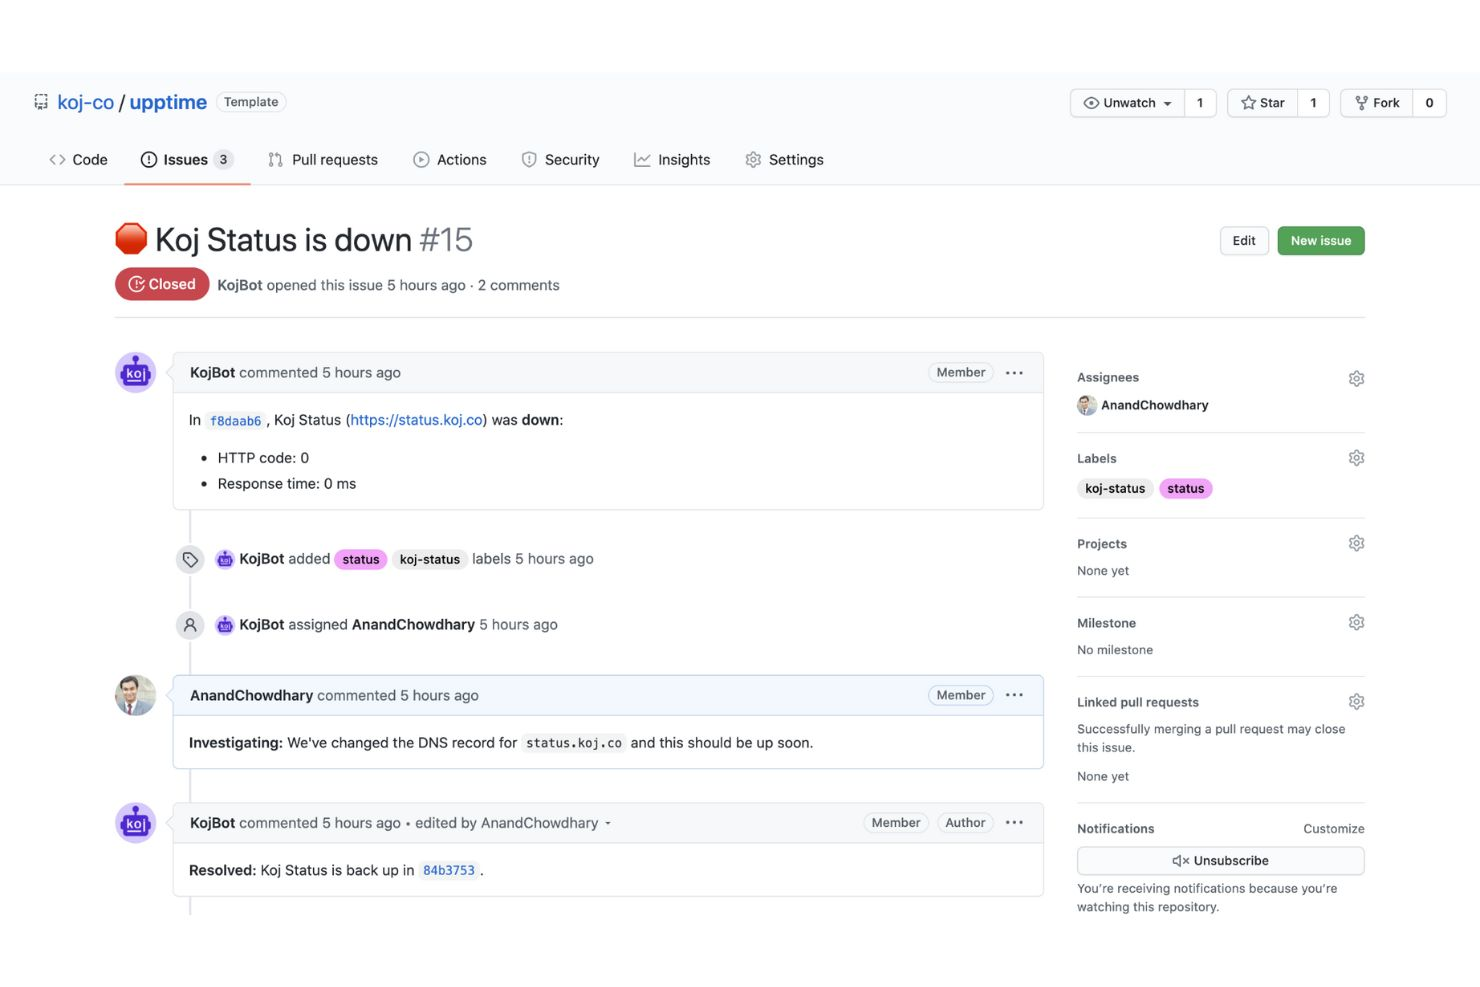Open the repository Settings tab
The height and width of the screenshot is (987, 1480).
pyautogui.click(x=784, y=160)
